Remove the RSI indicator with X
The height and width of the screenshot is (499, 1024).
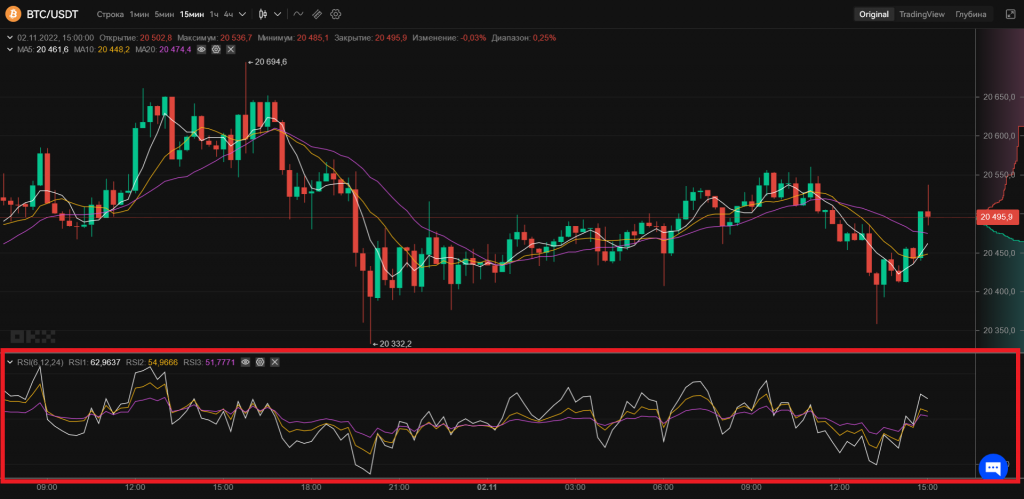[275, 362]
